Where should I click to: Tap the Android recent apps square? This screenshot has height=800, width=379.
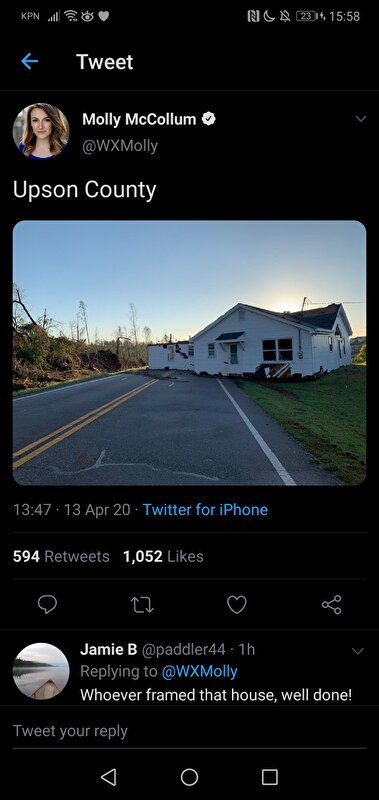click(x=270, y=777)
